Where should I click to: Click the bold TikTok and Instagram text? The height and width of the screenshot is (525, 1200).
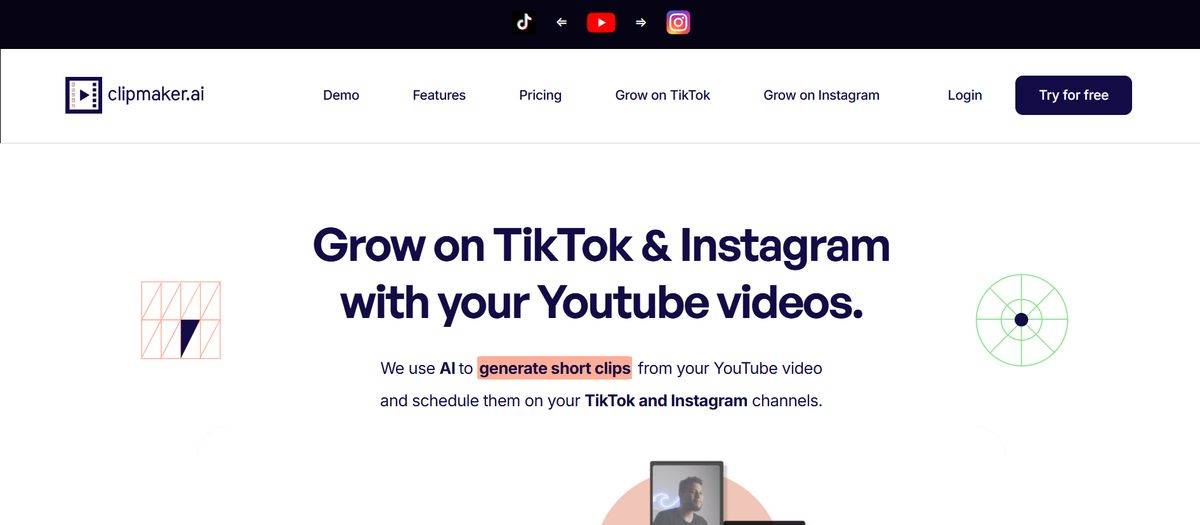click(x=666, y=401)
